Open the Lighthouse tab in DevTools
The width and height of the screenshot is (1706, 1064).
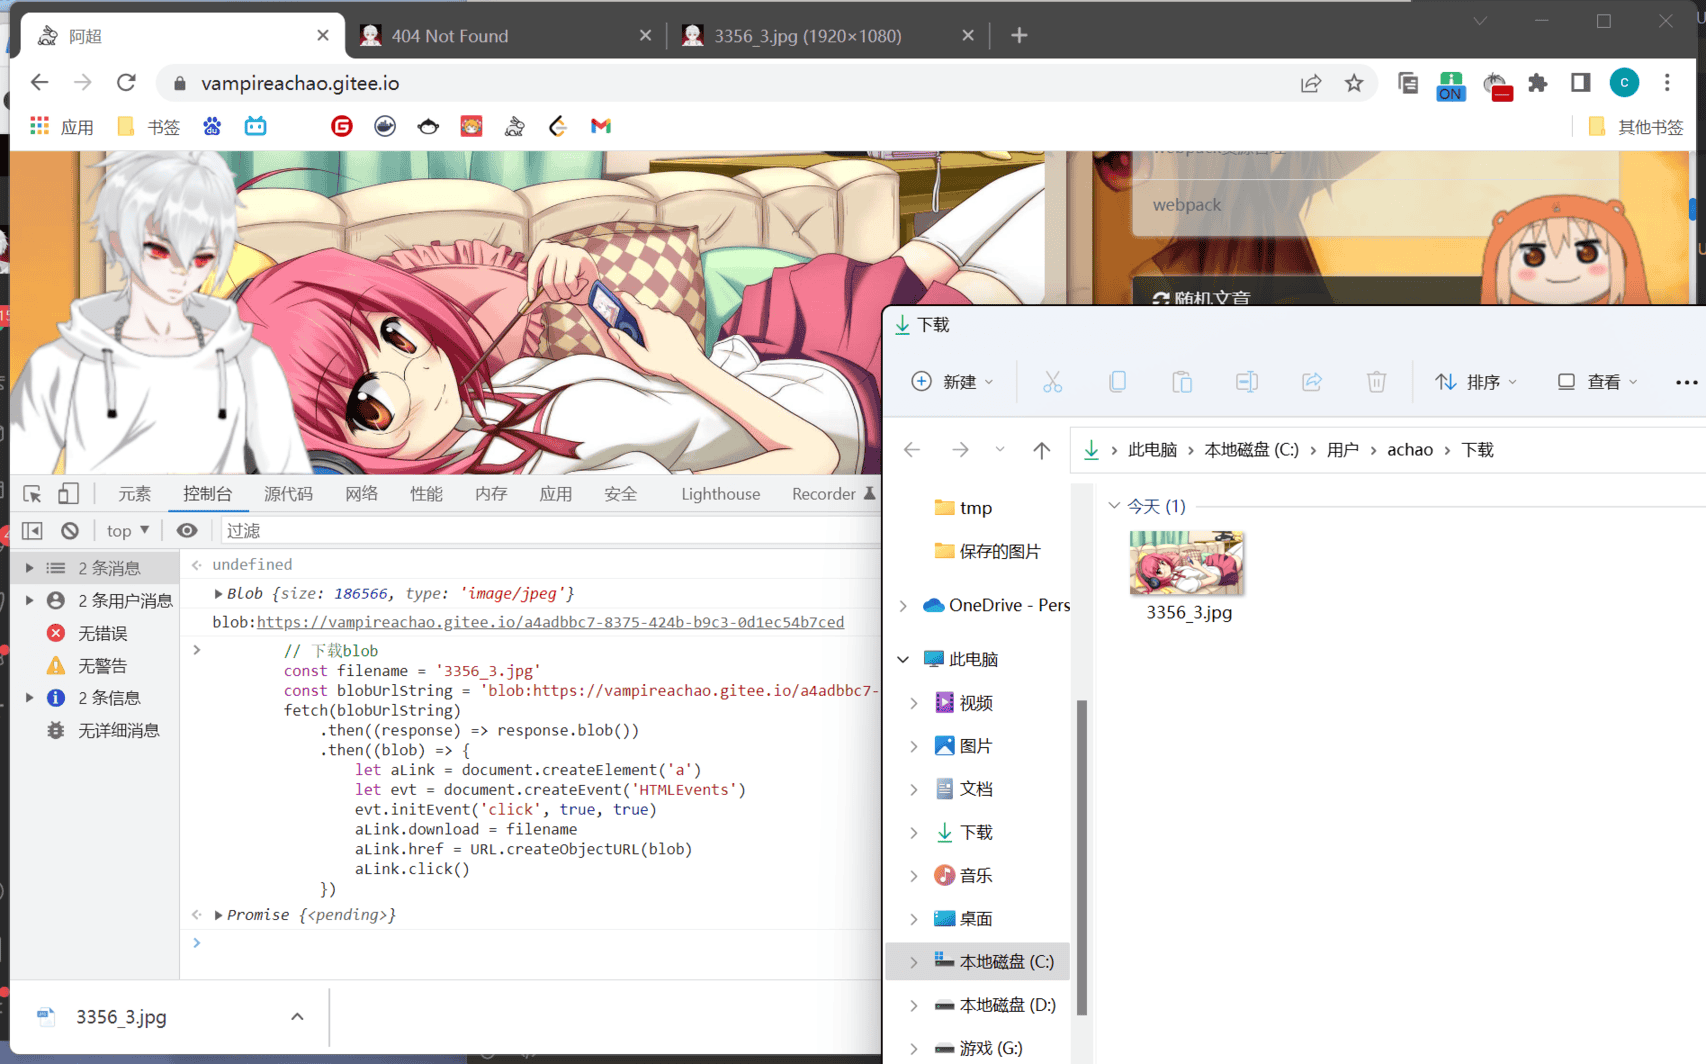pos(720,494)
